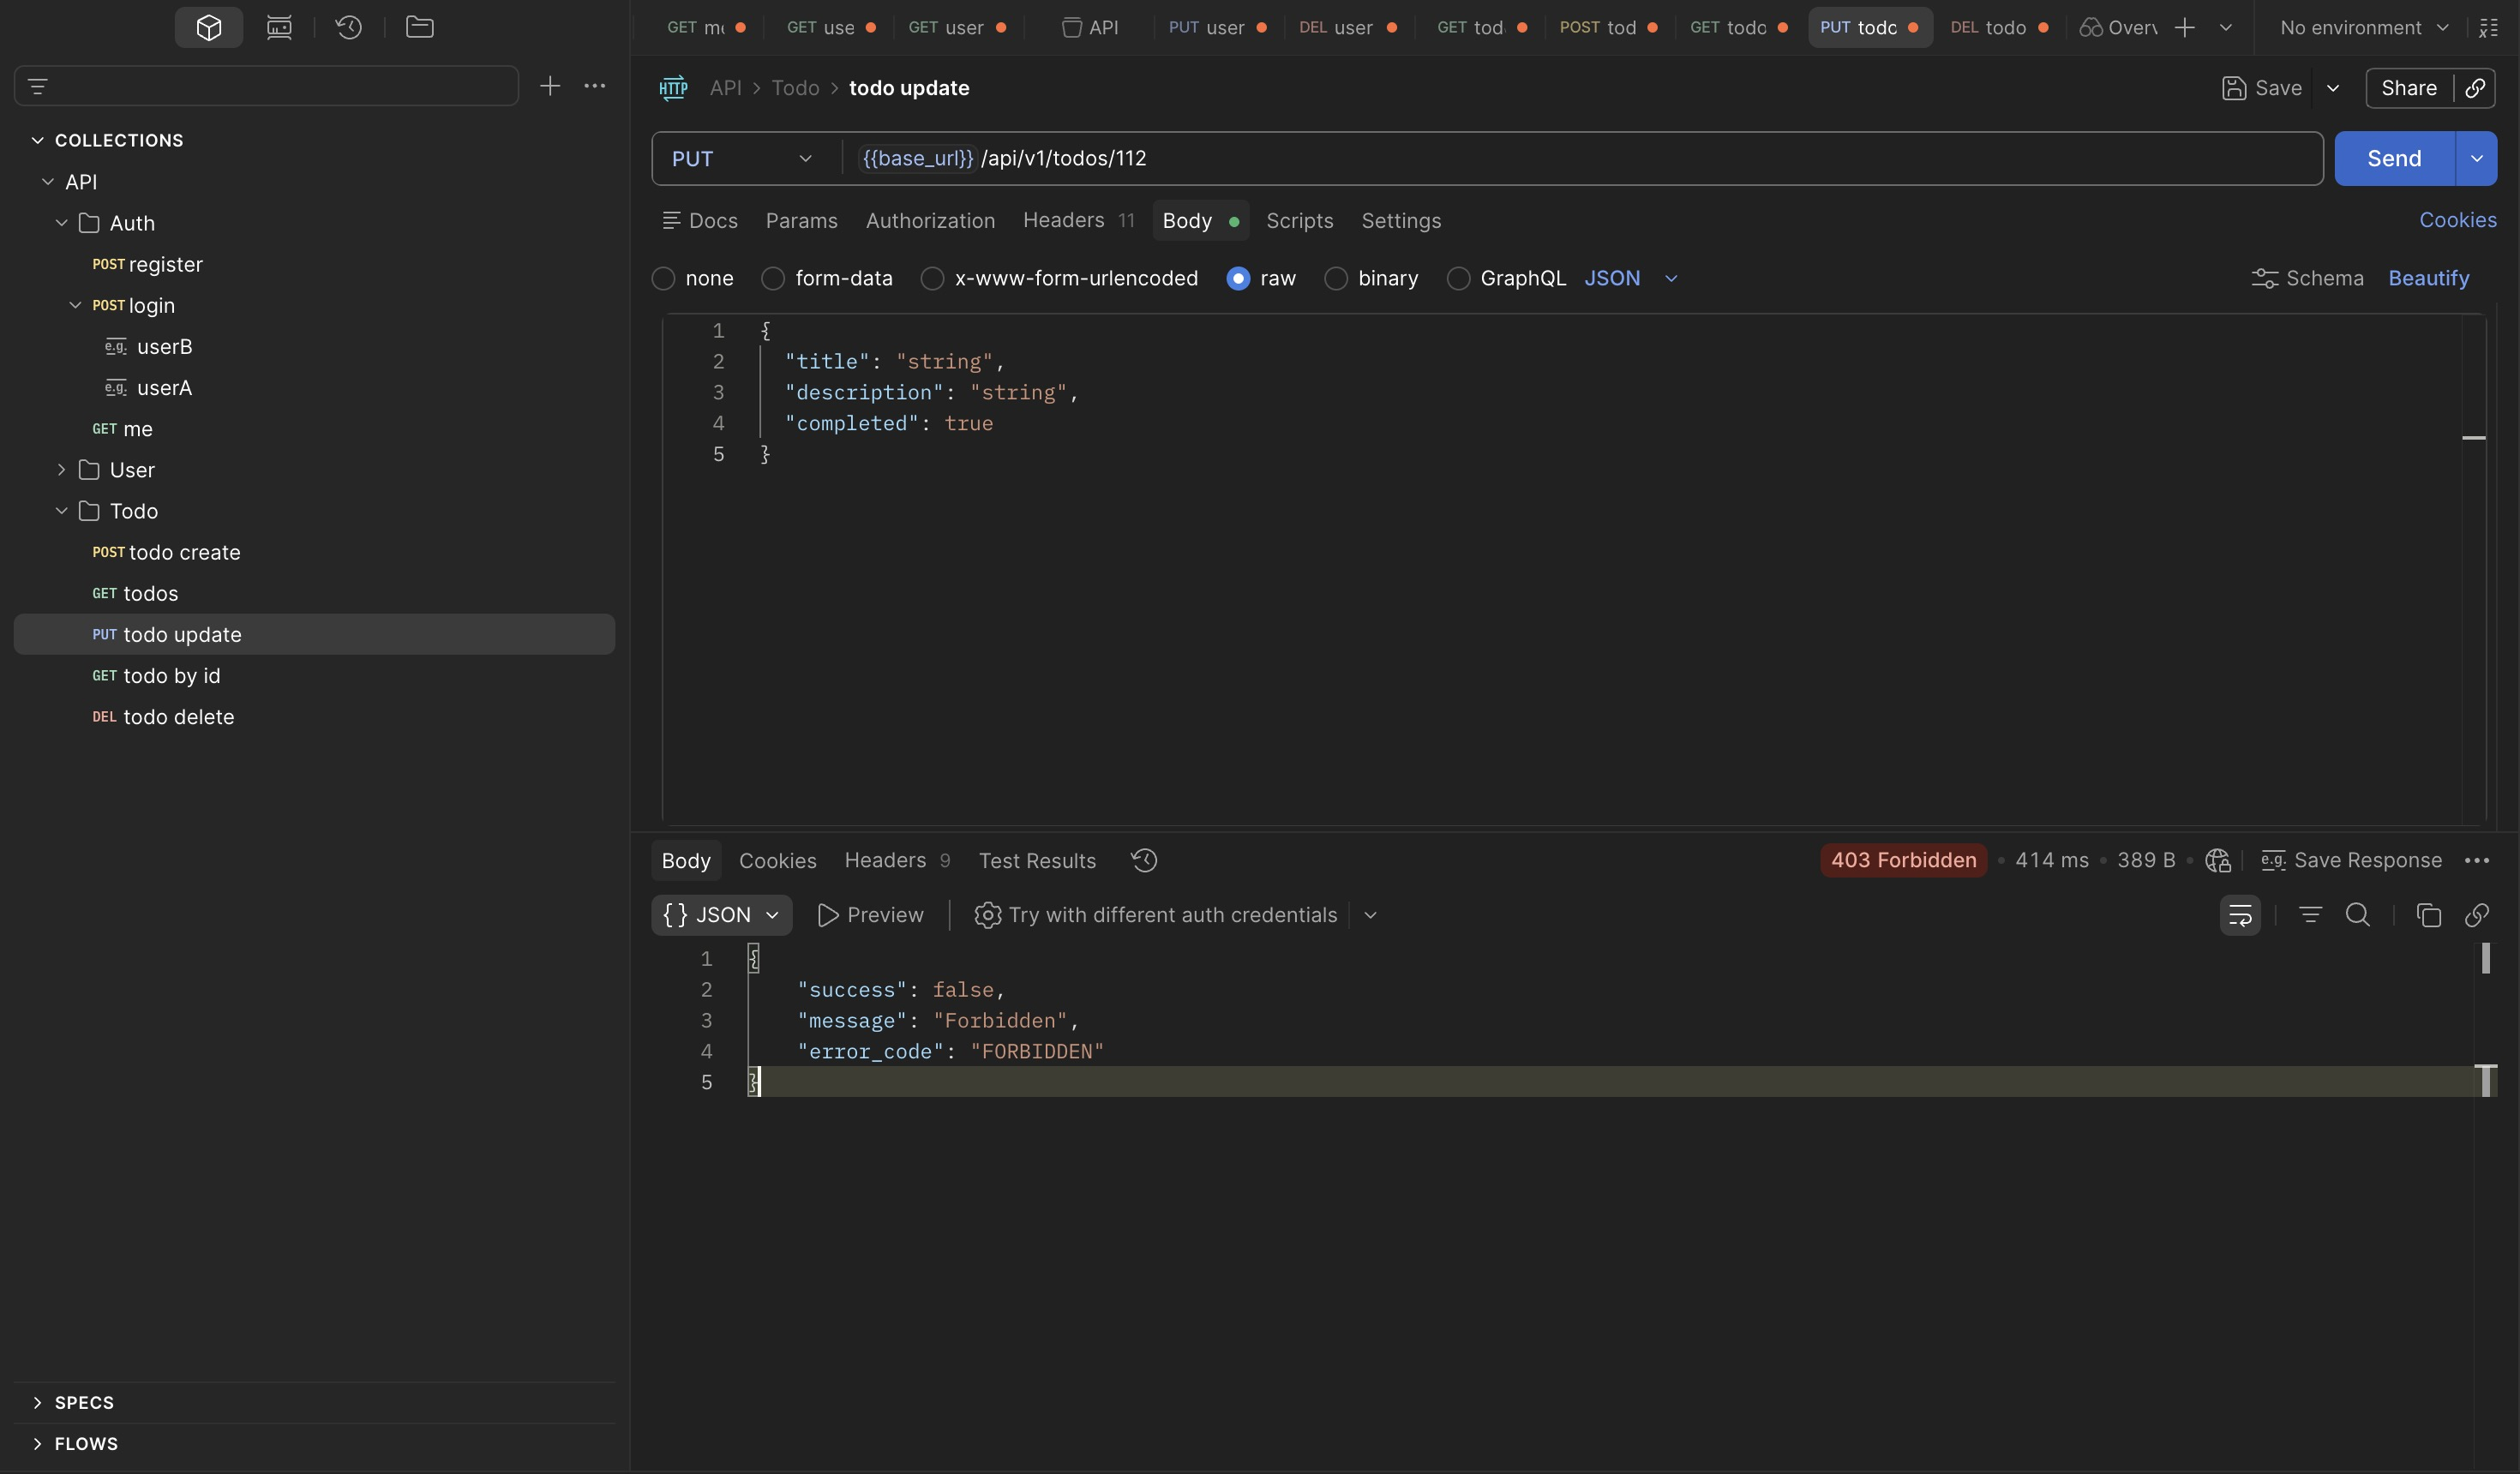Select the form-data body radio

(x=773, y=279)
